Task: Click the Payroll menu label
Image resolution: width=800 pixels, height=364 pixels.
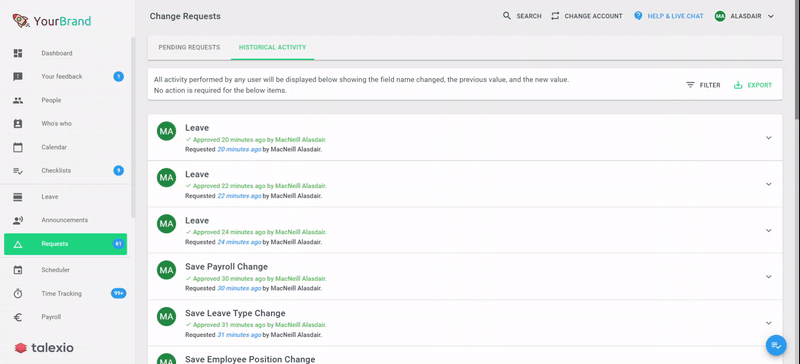Action: pos(51,317)
